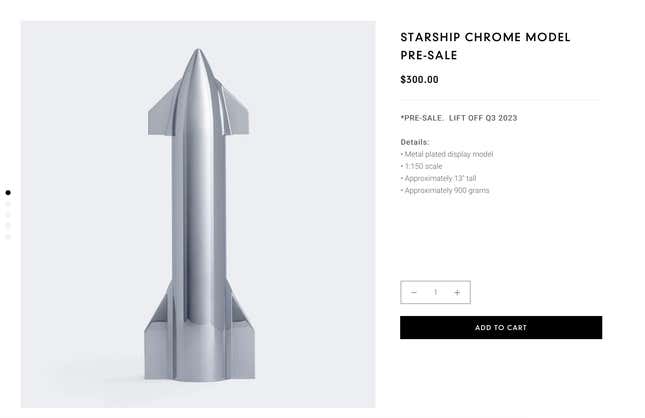Increase quantity with the plus icon
Viewport: 645px width, 418px height.
pos(457,293)
